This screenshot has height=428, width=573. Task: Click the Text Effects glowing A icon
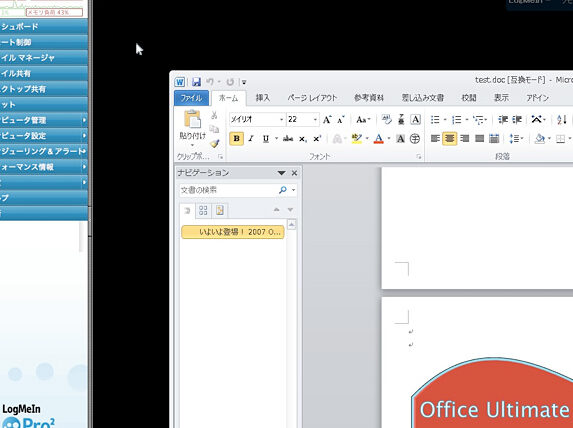click(337, 139)
